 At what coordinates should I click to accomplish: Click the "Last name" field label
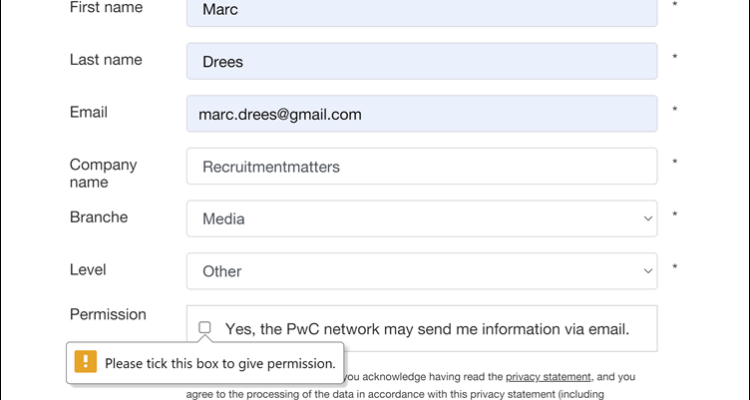pyautogui.click(x=106, y=60)
